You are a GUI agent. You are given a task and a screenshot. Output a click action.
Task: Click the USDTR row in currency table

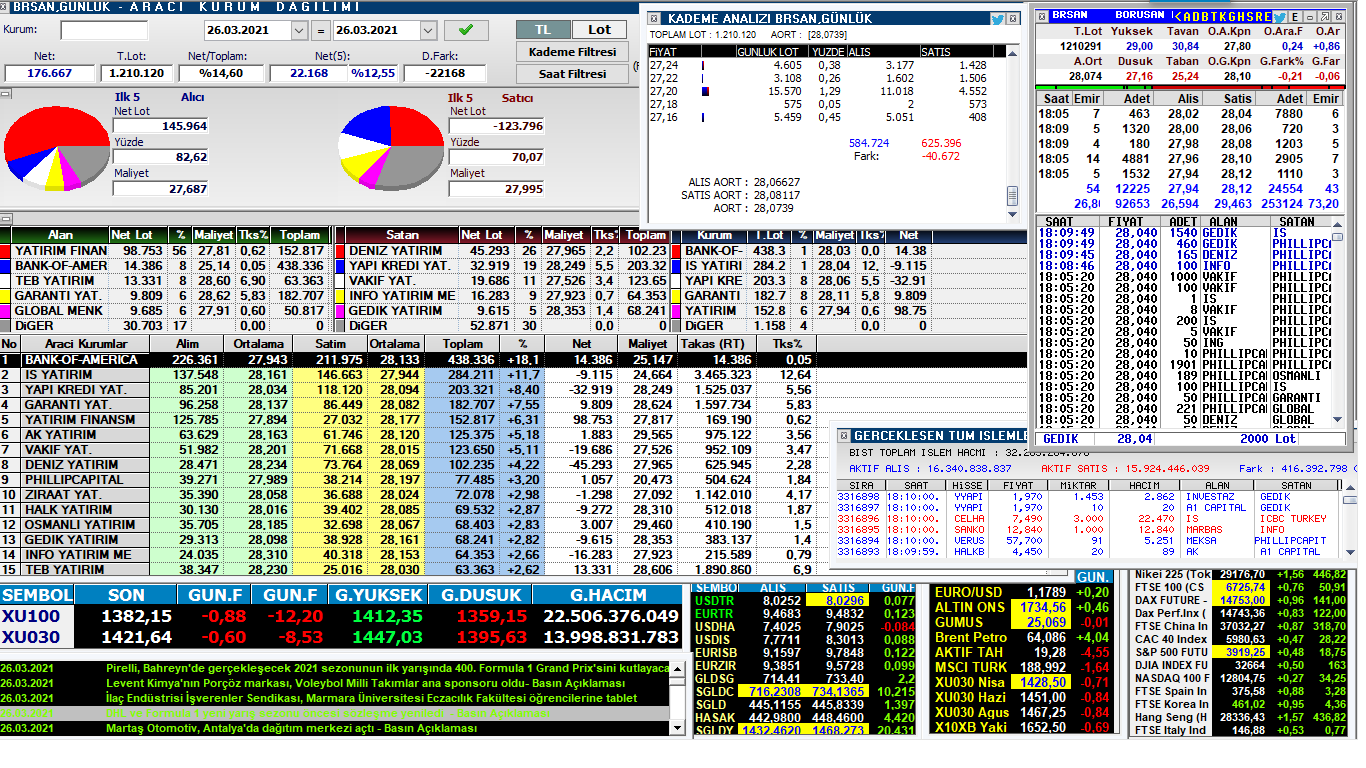[x=805, y=600]
